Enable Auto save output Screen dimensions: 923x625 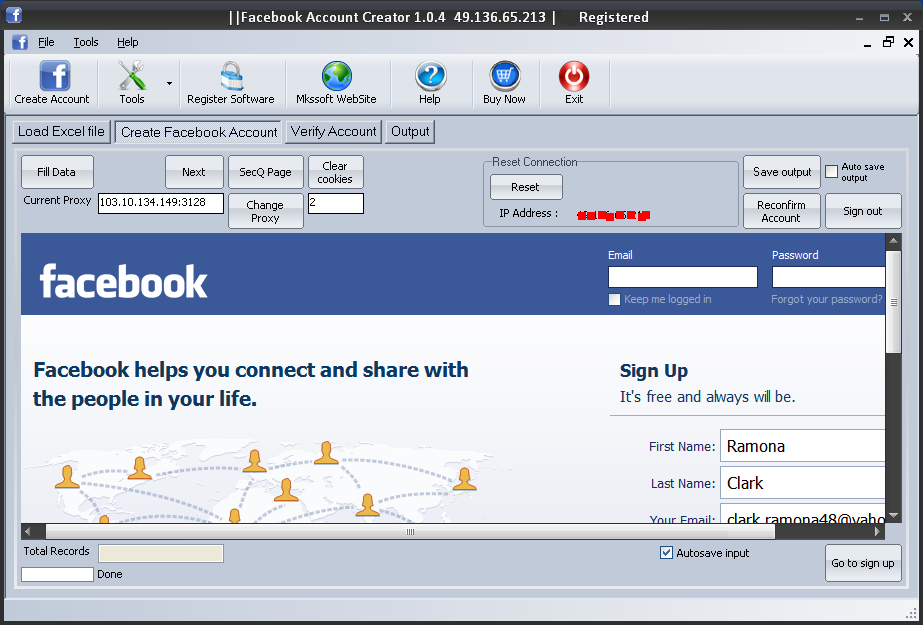831,171
